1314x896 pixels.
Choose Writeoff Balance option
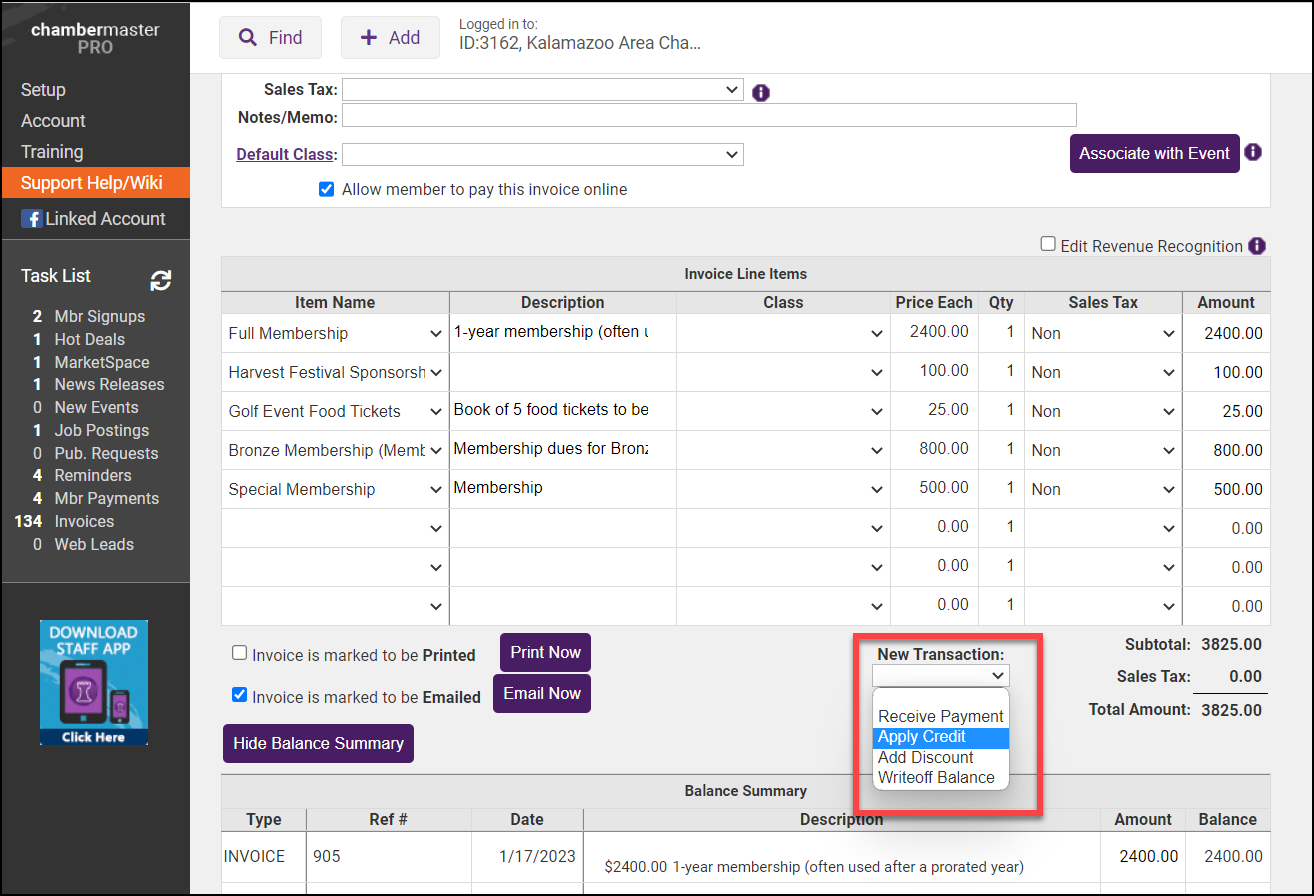point(936,778)
